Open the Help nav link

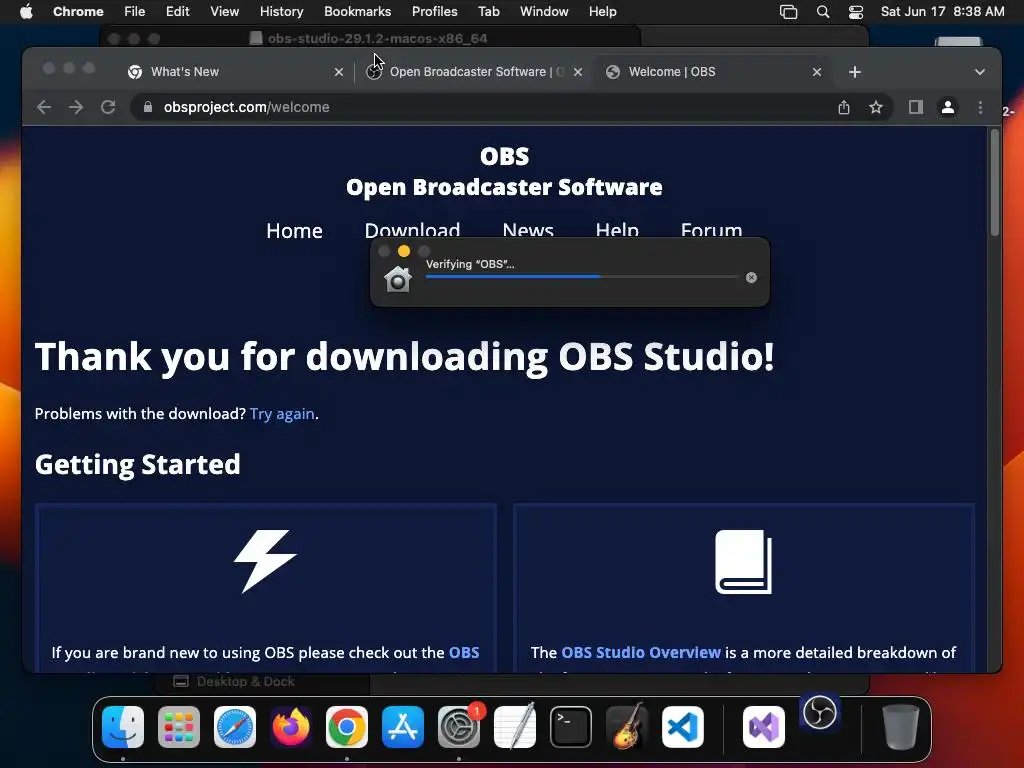point(617,229)
